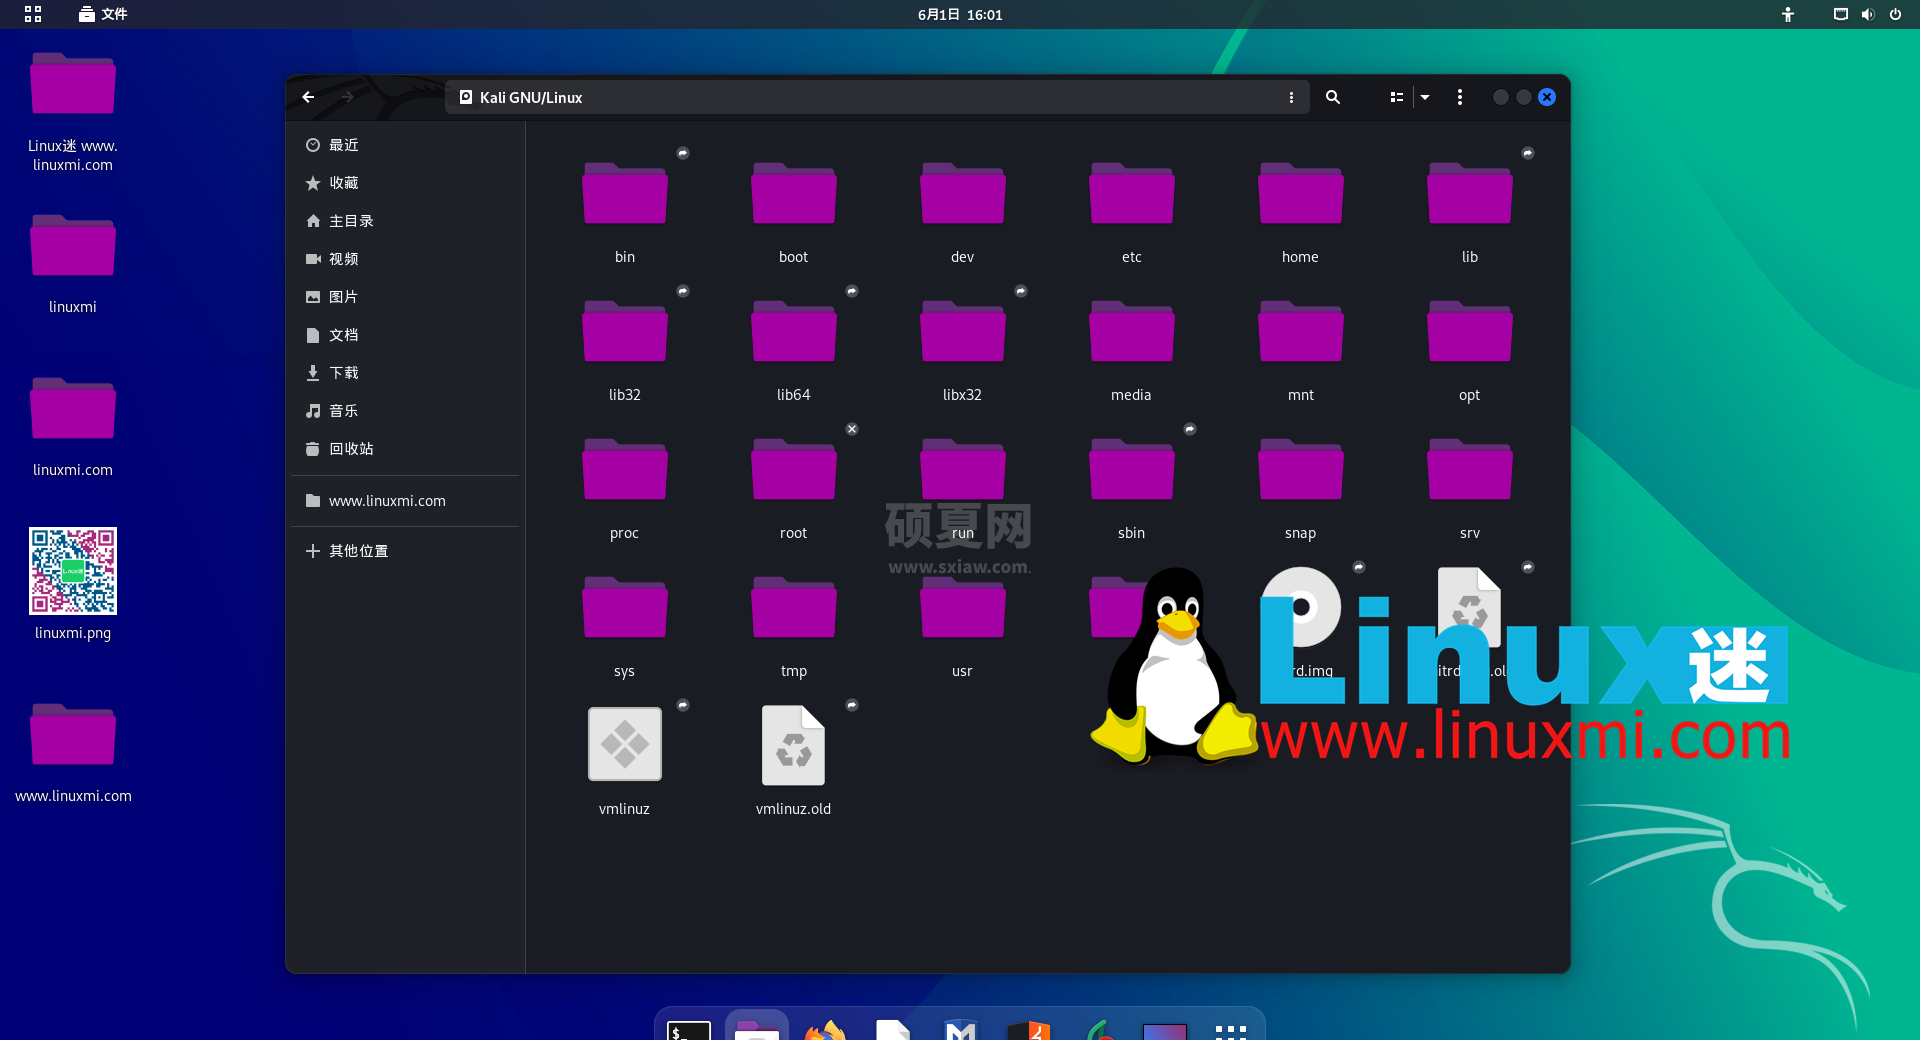The image size is (1920, 1040).
Task: Select the mnt folder icon
Action: click(x=1301, y=331)
